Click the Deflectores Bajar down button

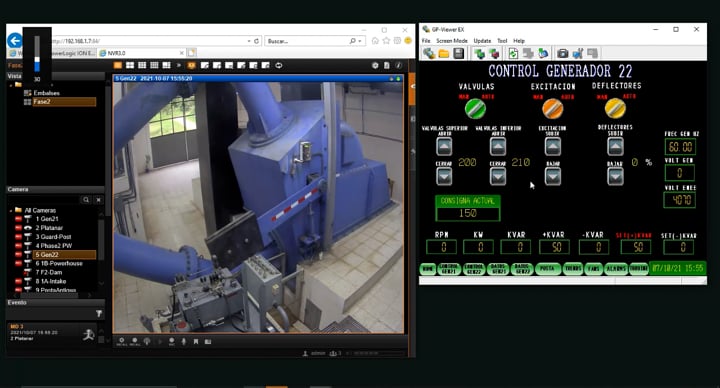pos(615,176)
